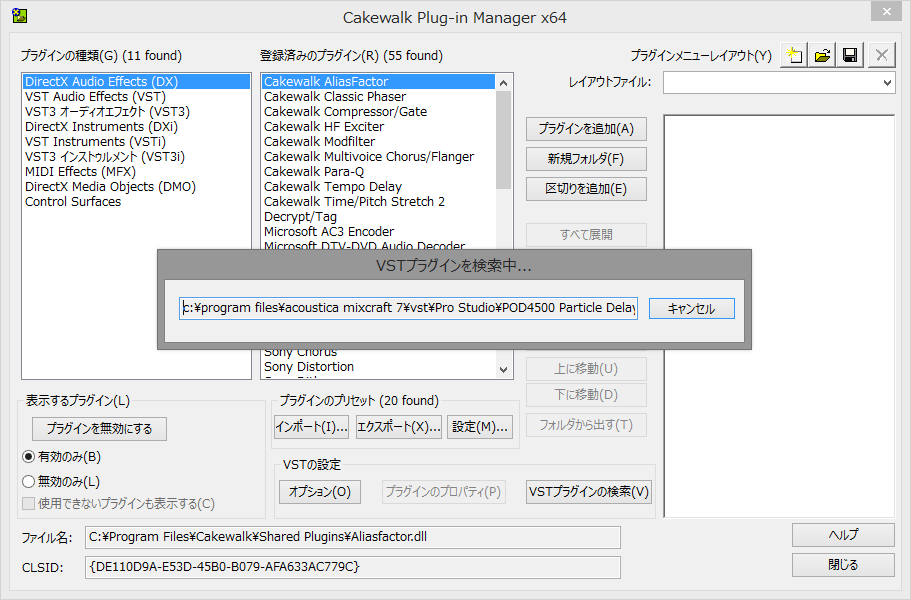Select Cakewalk Modfilter plug-in

pos(379,142)
